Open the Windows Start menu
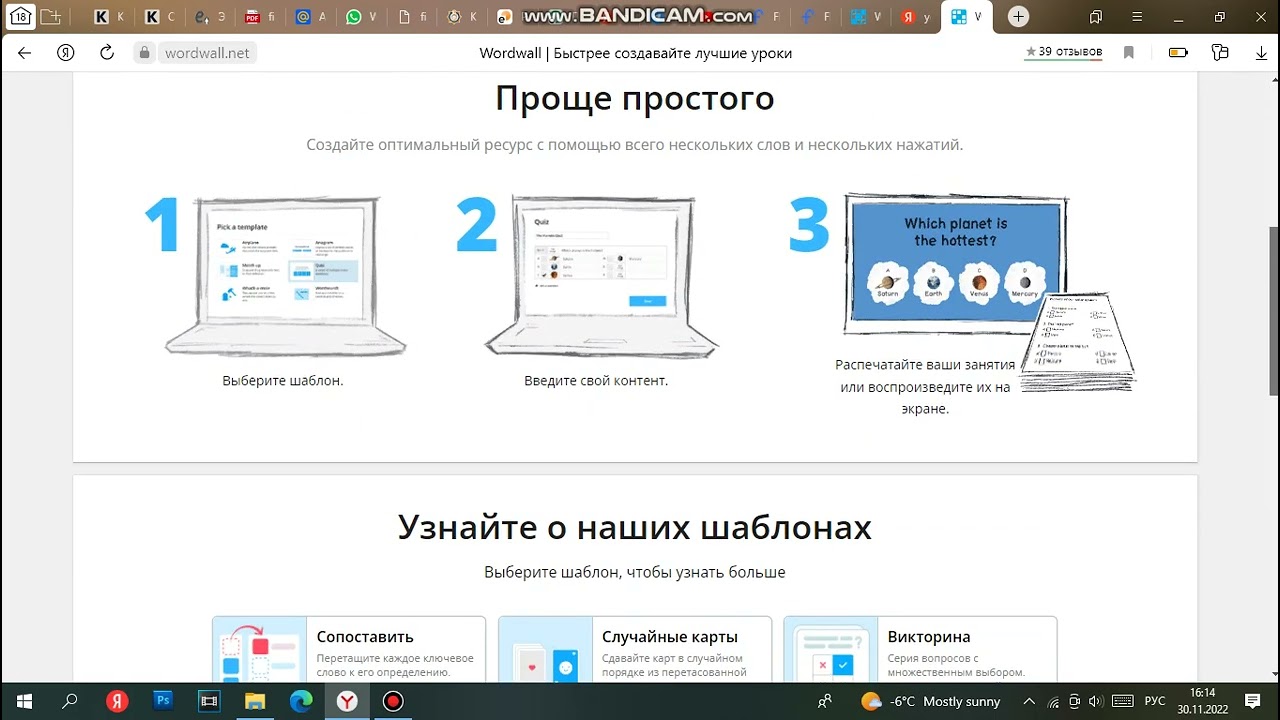Image resolution: width=1280 pixels, height=720 pixels. coord(24,701)
